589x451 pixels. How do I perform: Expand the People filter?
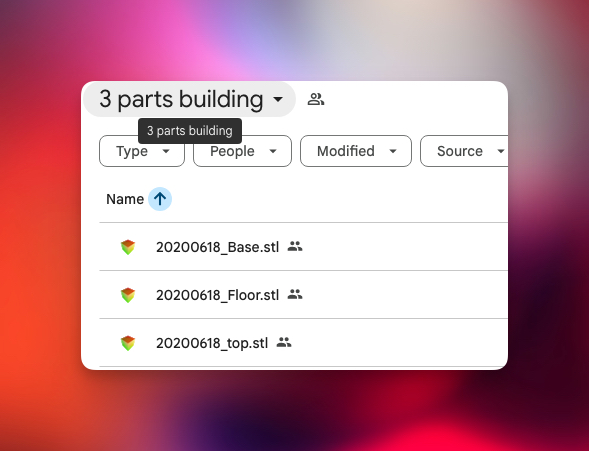coord(242,151)
